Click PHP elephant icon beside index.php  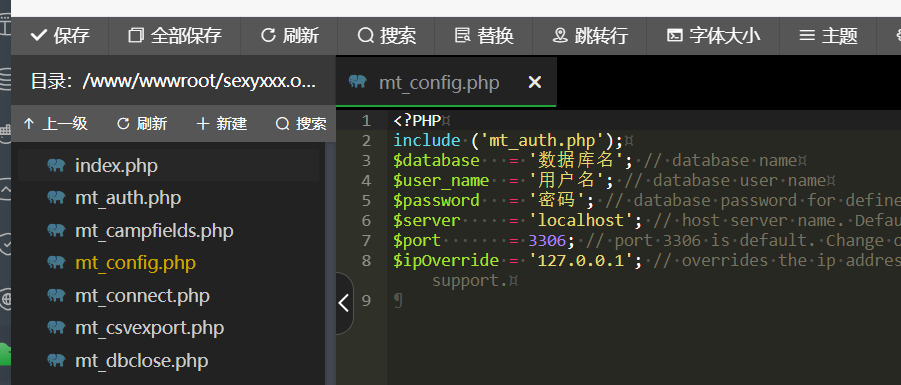(x=56, y=165)
